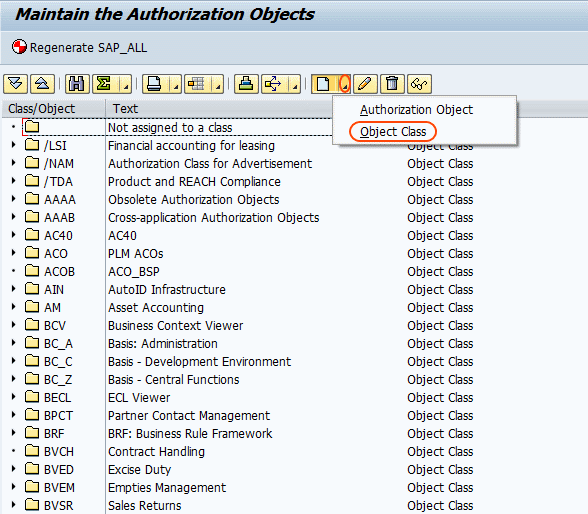This screenshot has height=514, width=588.
Task: Click the Collapse all nodes toolbar icon
Action: click(42, 83)
